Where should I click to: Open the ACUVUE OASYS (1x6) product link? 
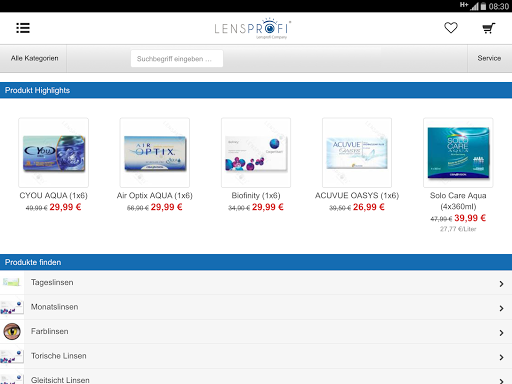(357, 195)
